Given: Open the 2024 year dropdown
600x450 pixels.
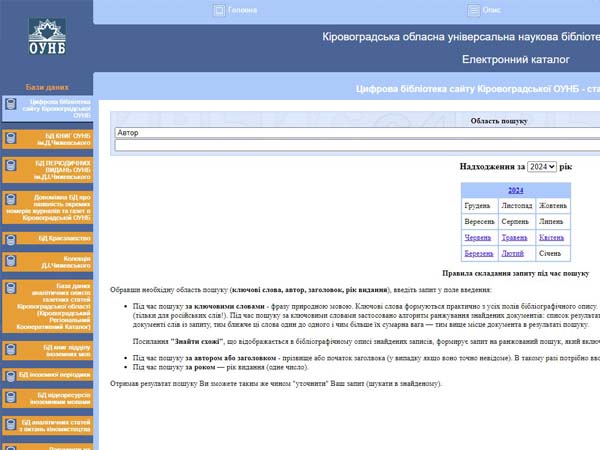Looking at the screenshot, I should tap(541, 166).
